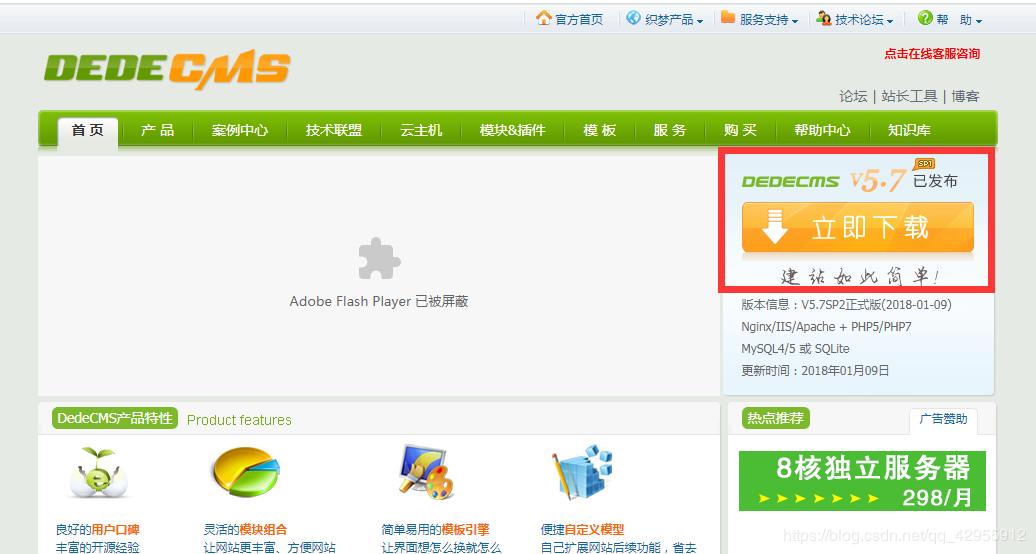The image size is (1036, 554).
Task: Open the 模块&插件 navigation item
Action: tap(513, 130)
